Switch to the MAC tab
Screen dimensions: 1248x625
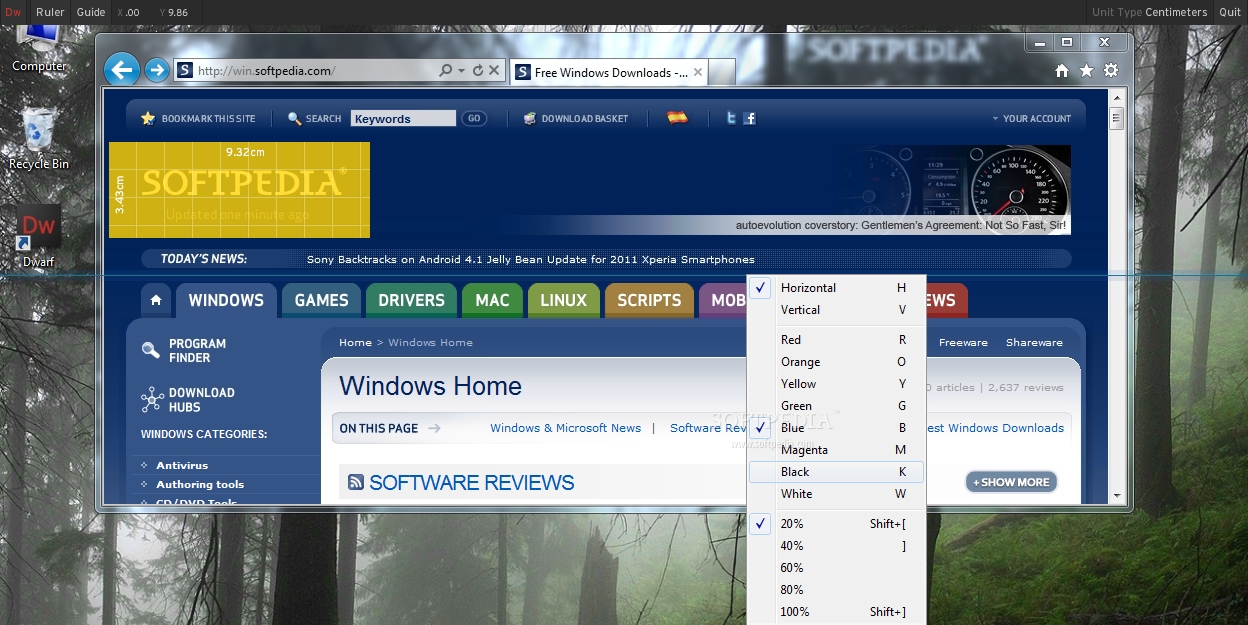tap(492, 300)
